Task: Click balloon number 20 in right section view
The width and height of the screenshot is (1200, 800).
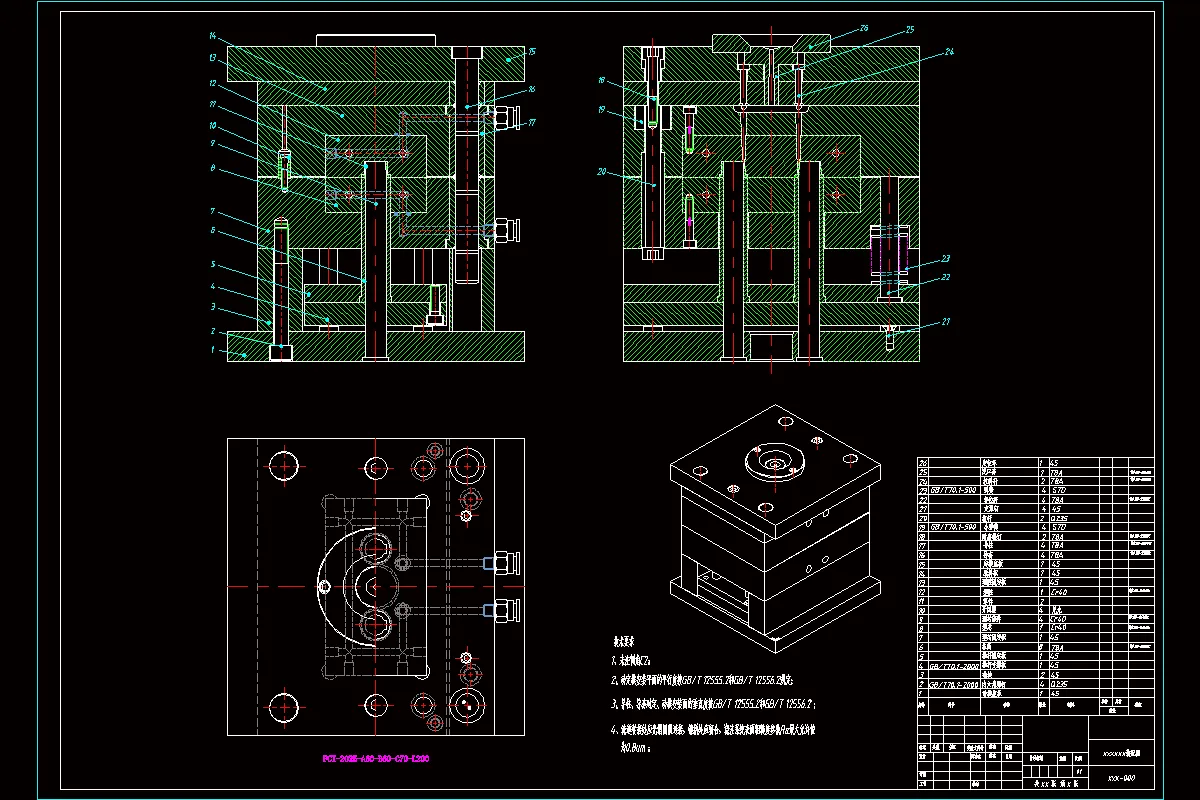Action: 602,171
